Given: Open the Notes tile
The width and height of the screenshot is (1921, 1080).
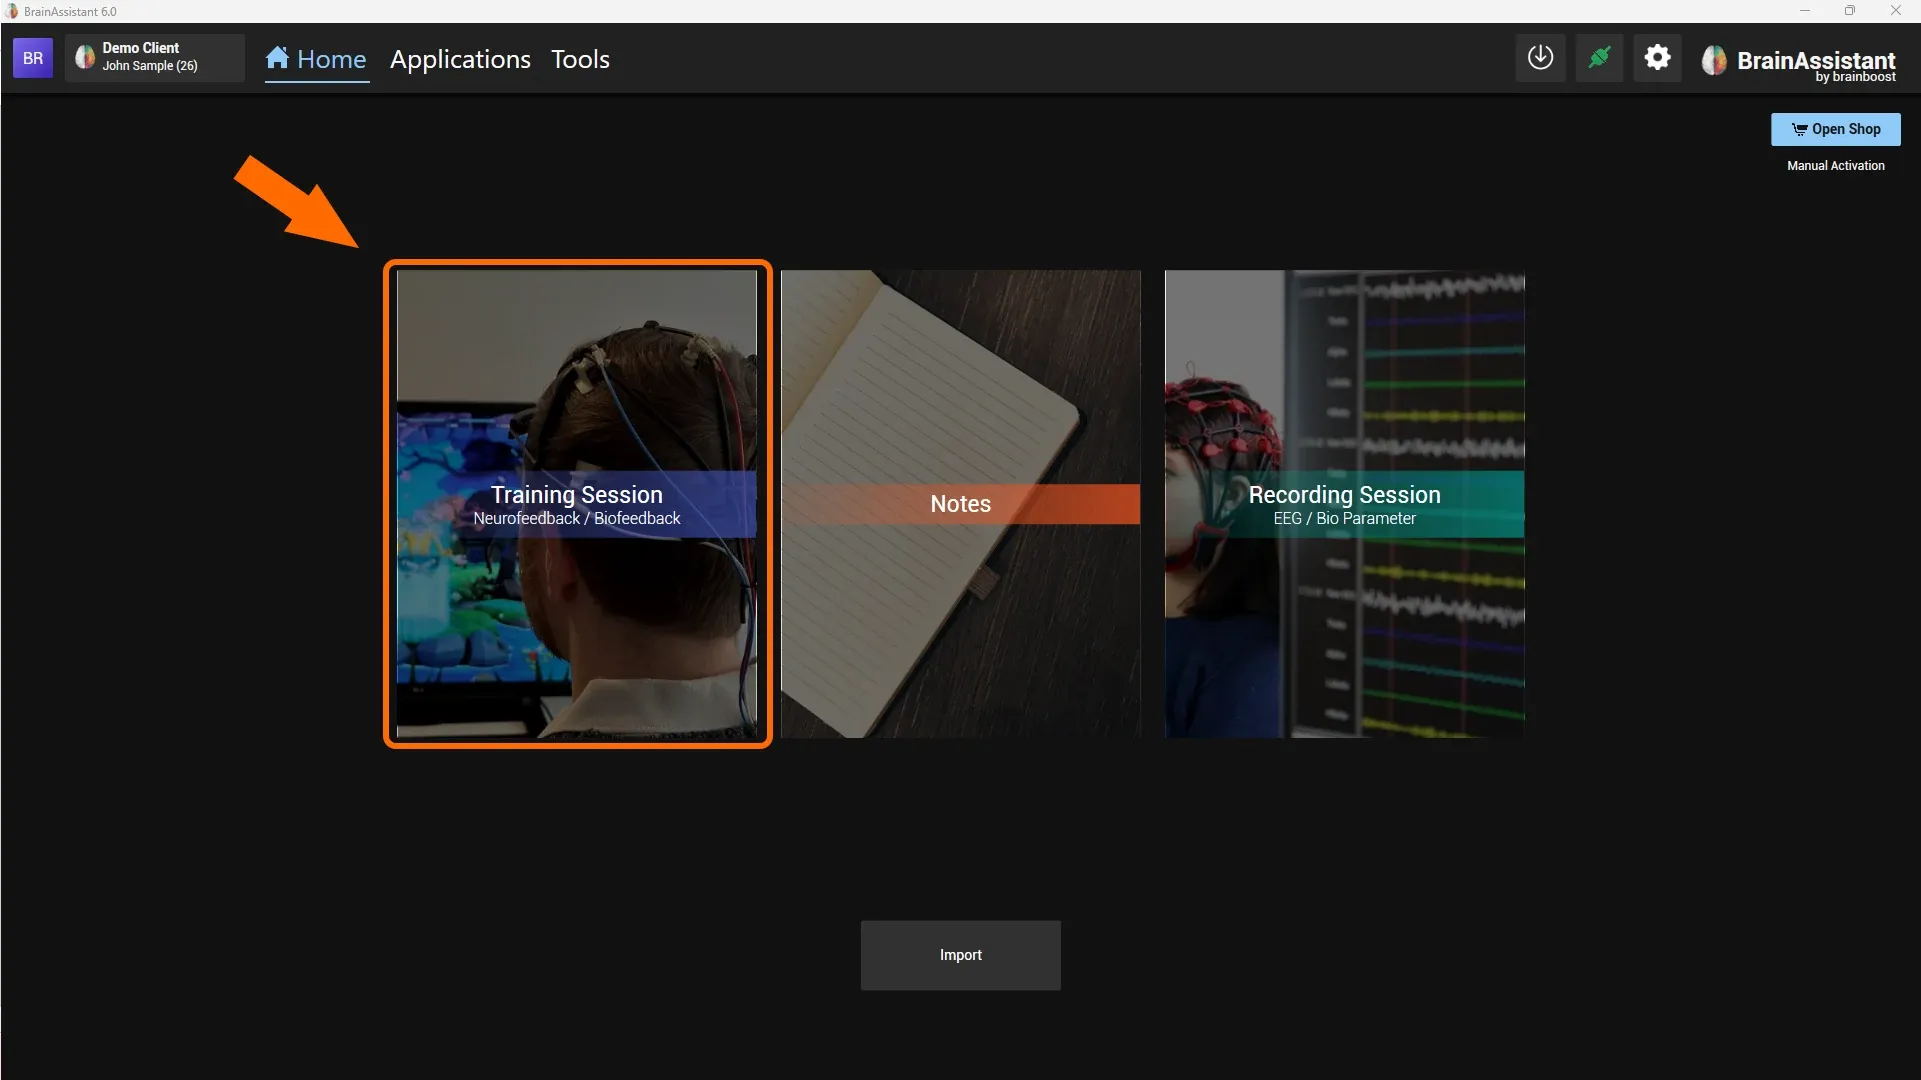Looking at the screenshot, I should tap(960, 504).
